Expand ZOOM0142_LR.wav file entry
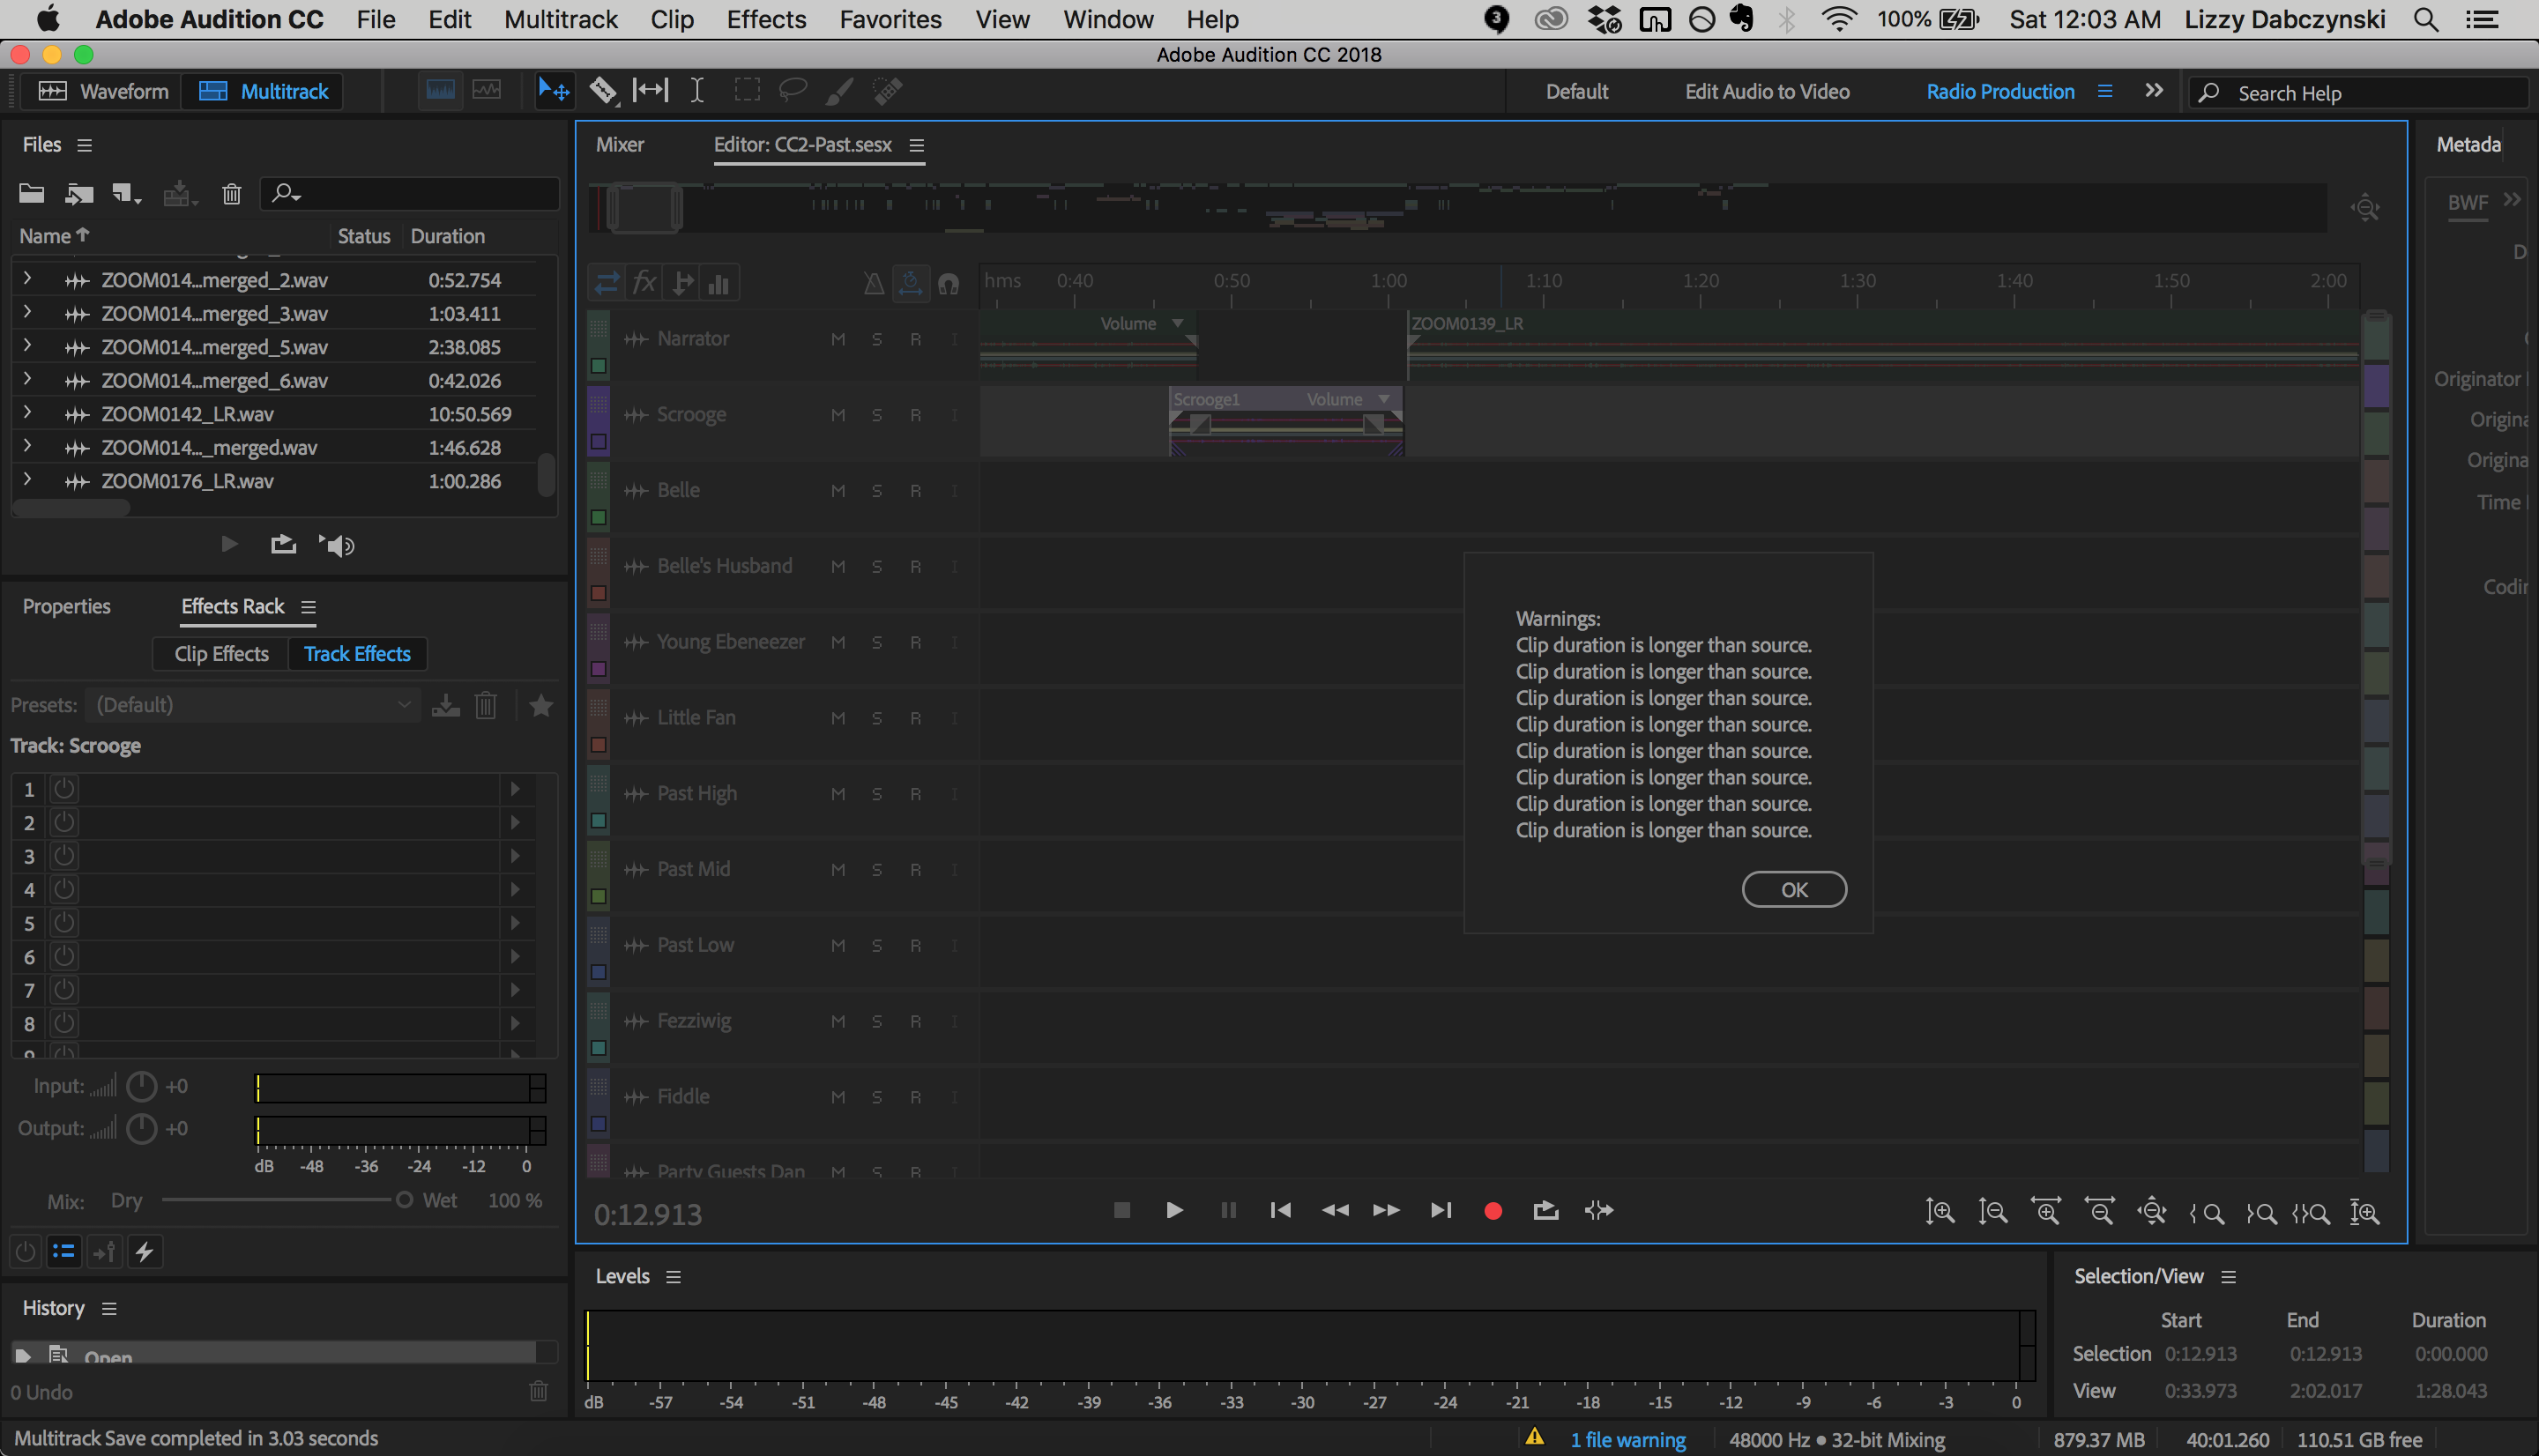 coord(27,412)
